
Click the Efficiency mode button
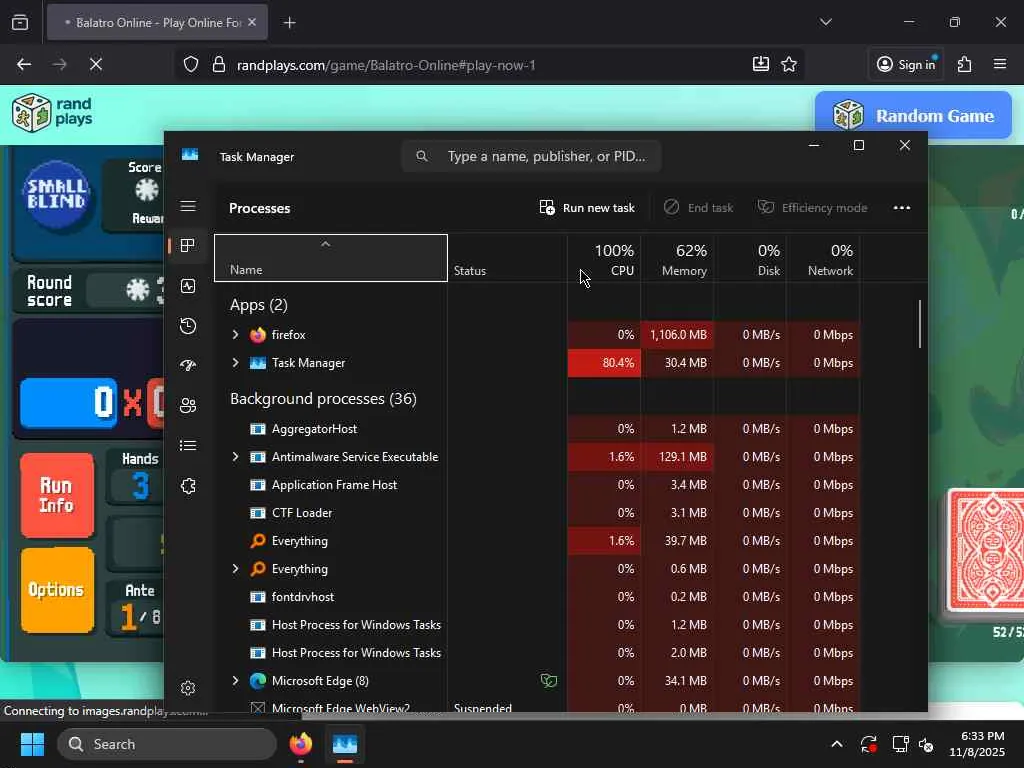tap(812, 208)
